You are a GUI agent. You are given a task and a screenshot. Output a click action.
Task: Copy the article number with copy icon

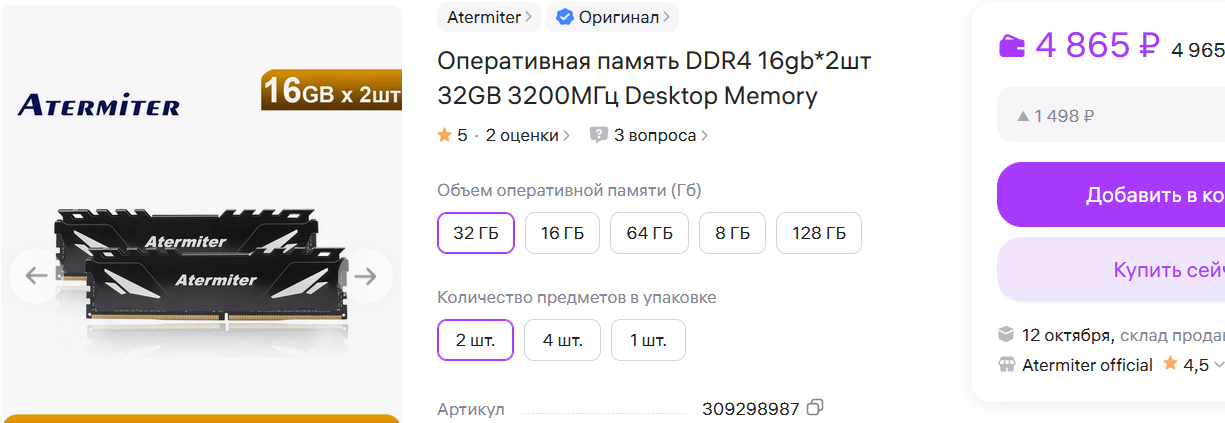click(x=815, y=408)
